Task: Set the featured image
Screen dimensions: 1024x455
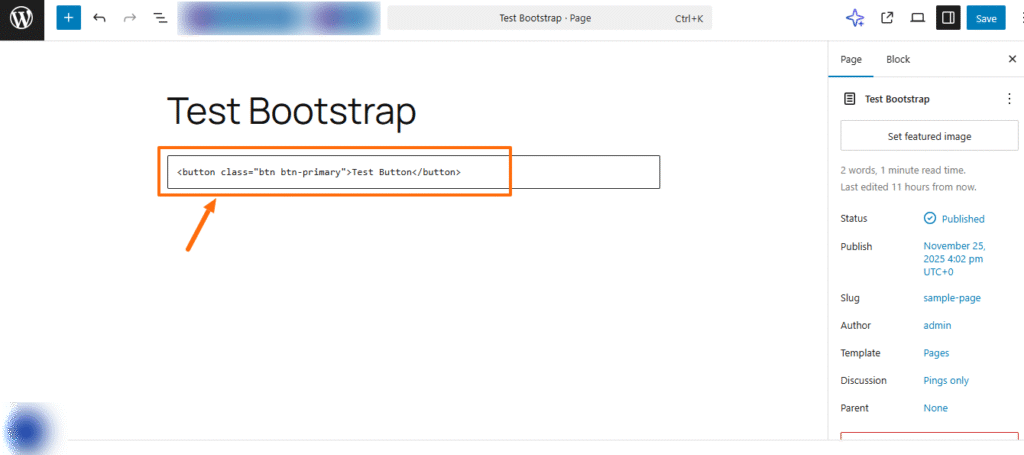Action: click(929, 137)
